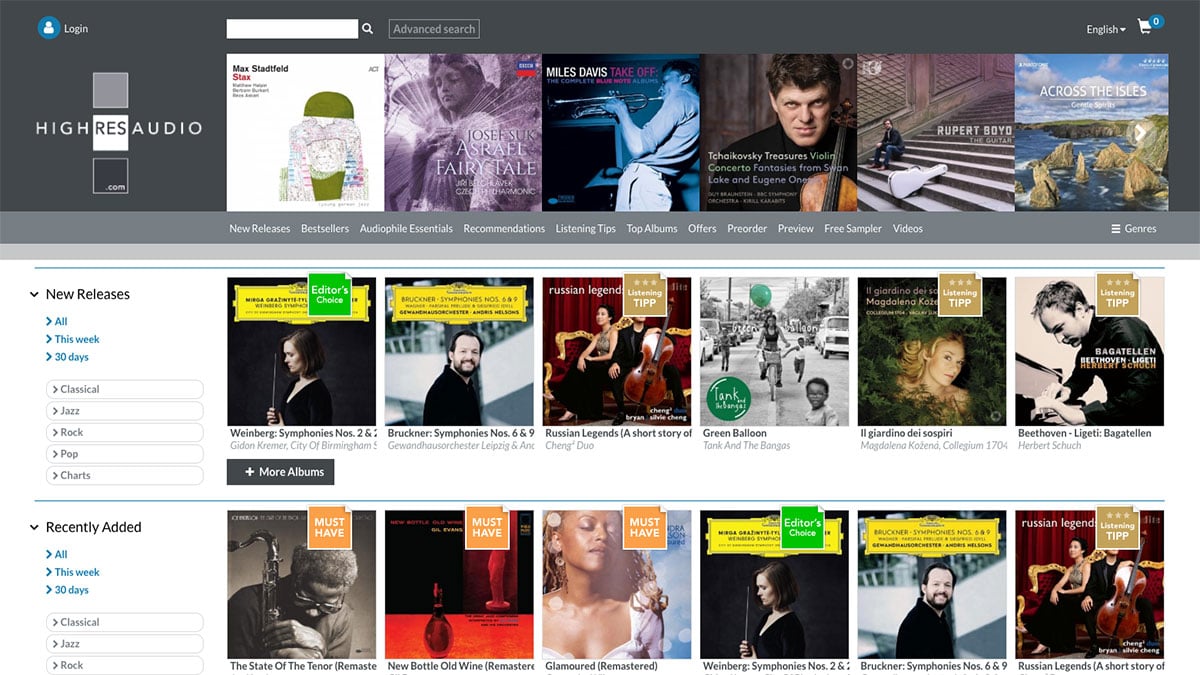
Task: Click the 'Cheng² Duo' artist name
Action: pyautogui.click(x=569, y=445)
